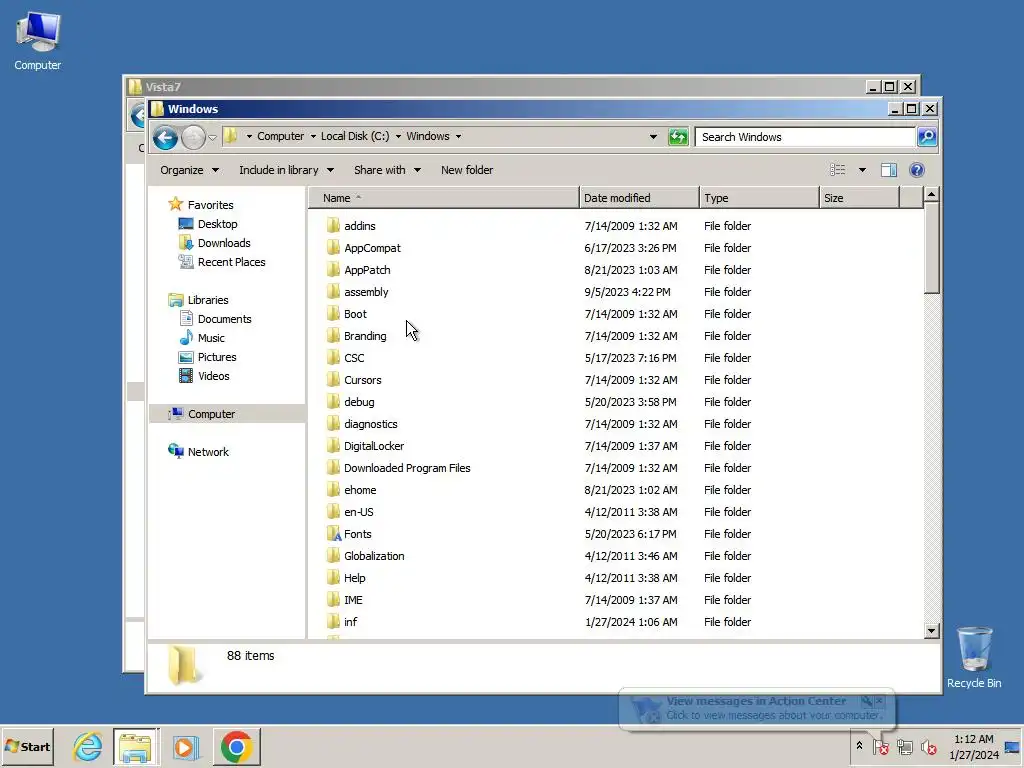Show hidden tray icons arrow
Screen dimensions: 1024x768
pyautogui.click(x=859, y=746)
